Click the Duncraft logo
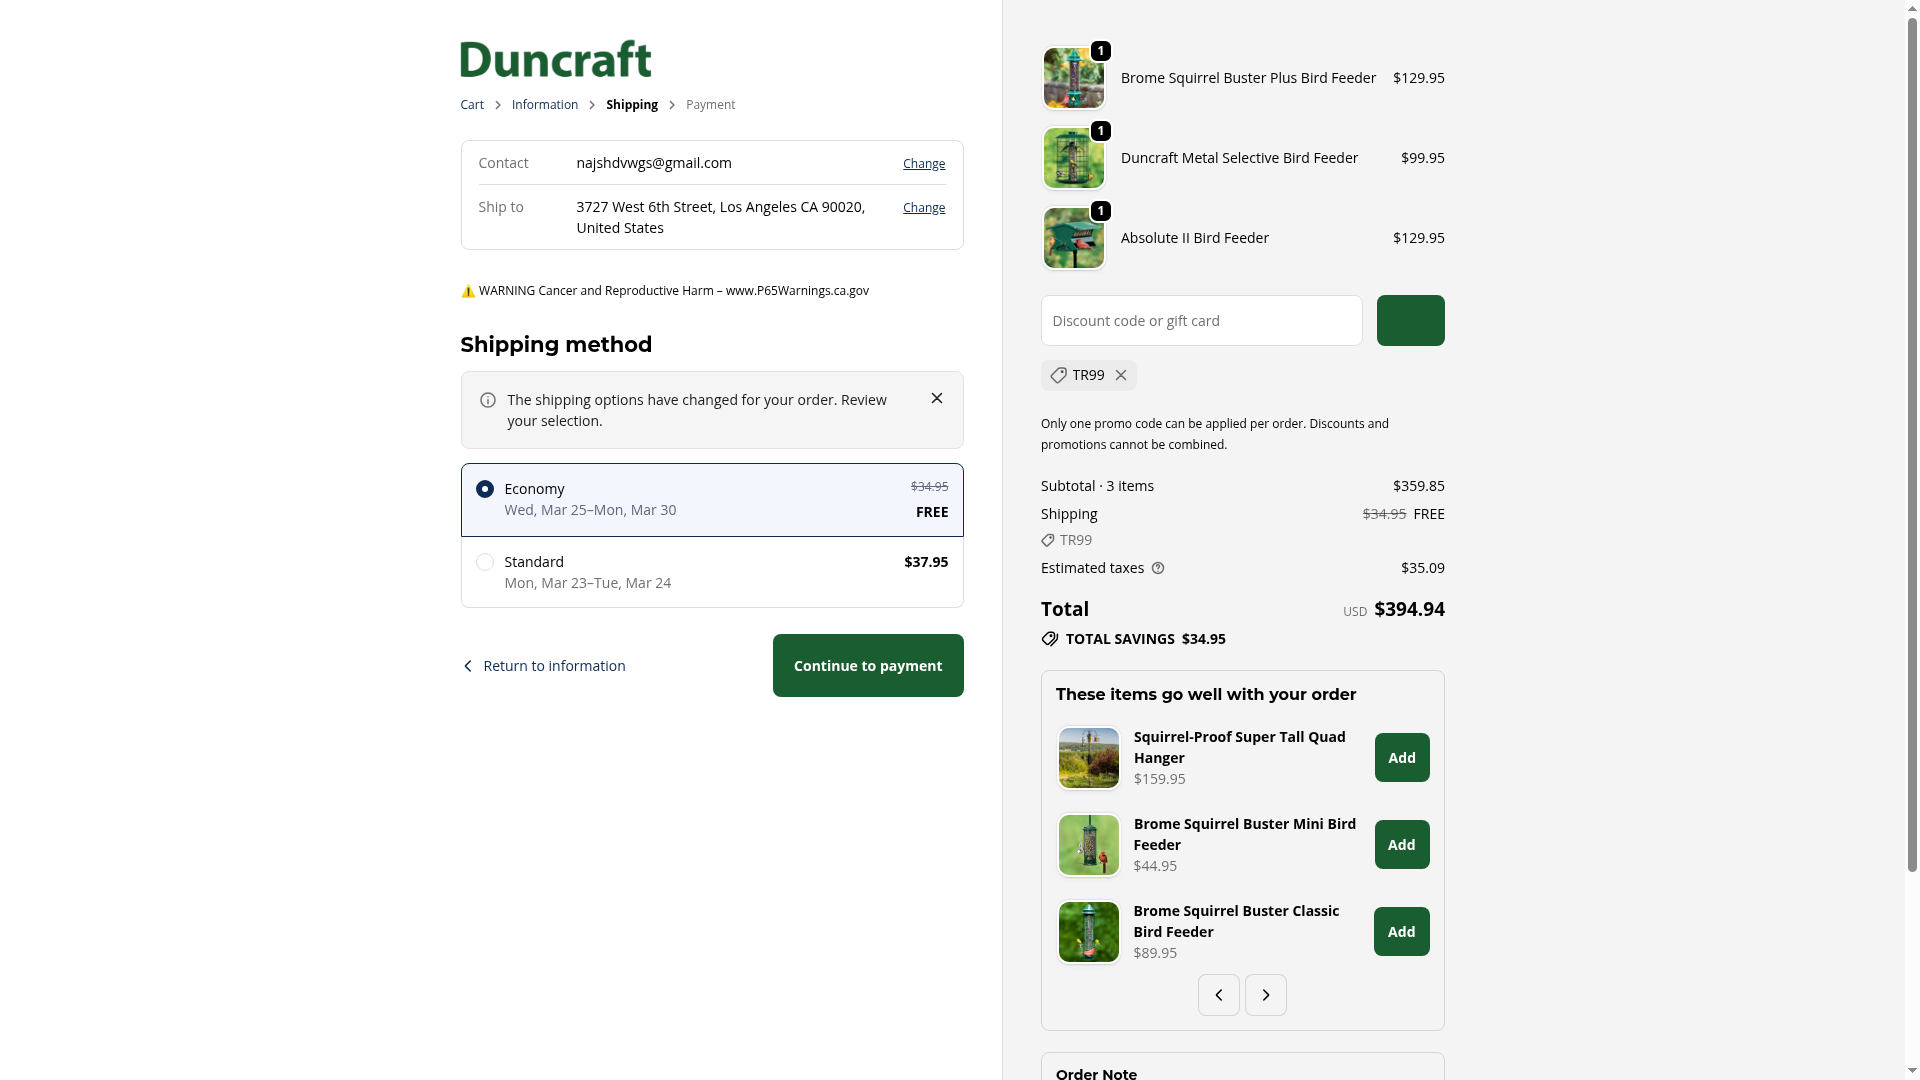This screenshot has height=1080, width=1920. (x=555, y=59)
